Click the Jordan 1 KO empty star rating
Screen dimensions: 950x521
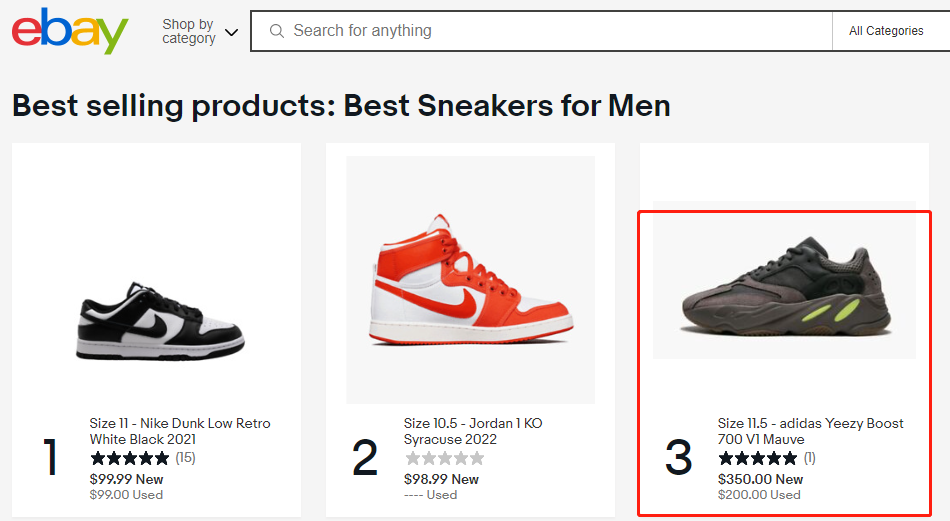coord(444,459)
